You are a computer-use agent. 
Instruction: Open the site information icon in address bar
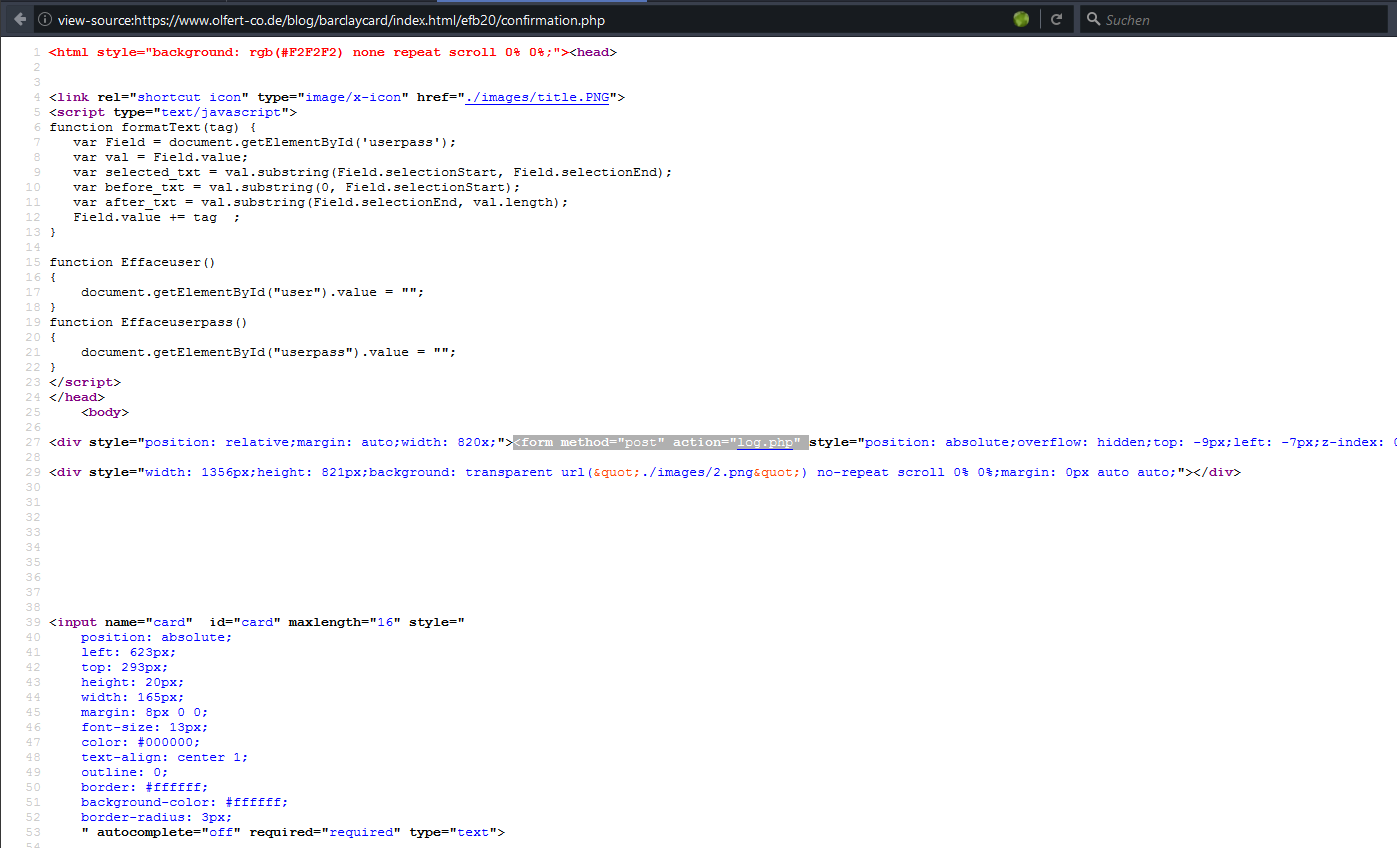click(44, 19)
